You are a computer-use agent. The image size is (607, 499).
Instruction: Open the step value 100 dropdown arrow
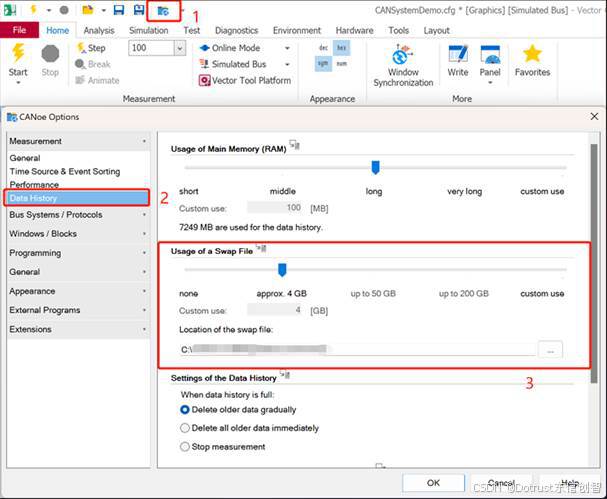[x=180, y=48]
